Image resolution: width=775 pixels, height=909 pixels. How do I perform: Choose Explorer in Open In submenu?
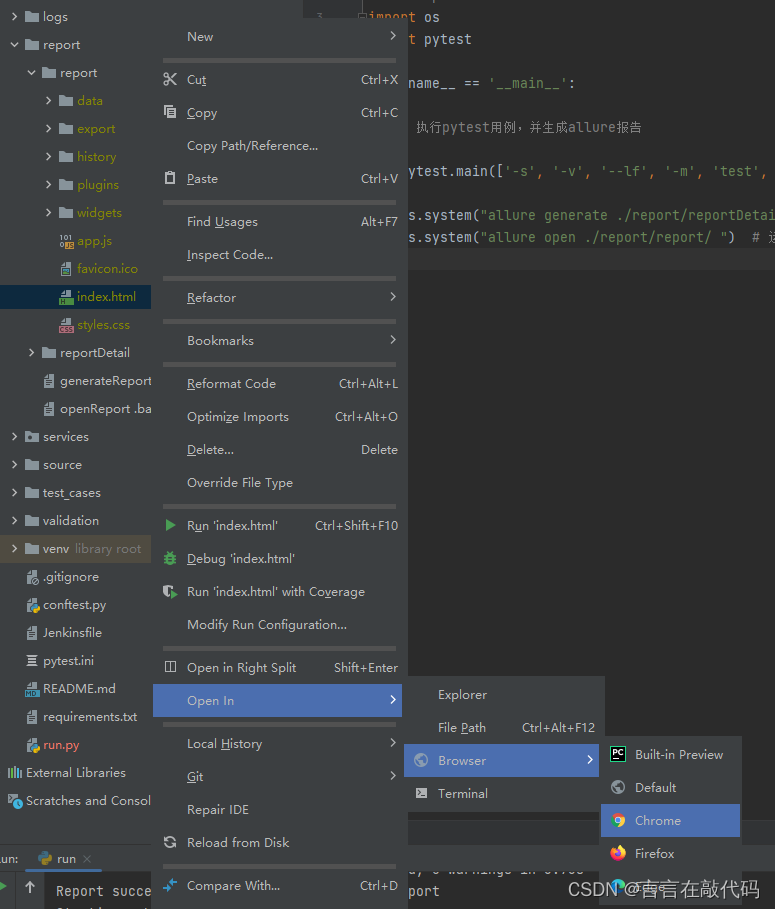click(x=502, y=695)
